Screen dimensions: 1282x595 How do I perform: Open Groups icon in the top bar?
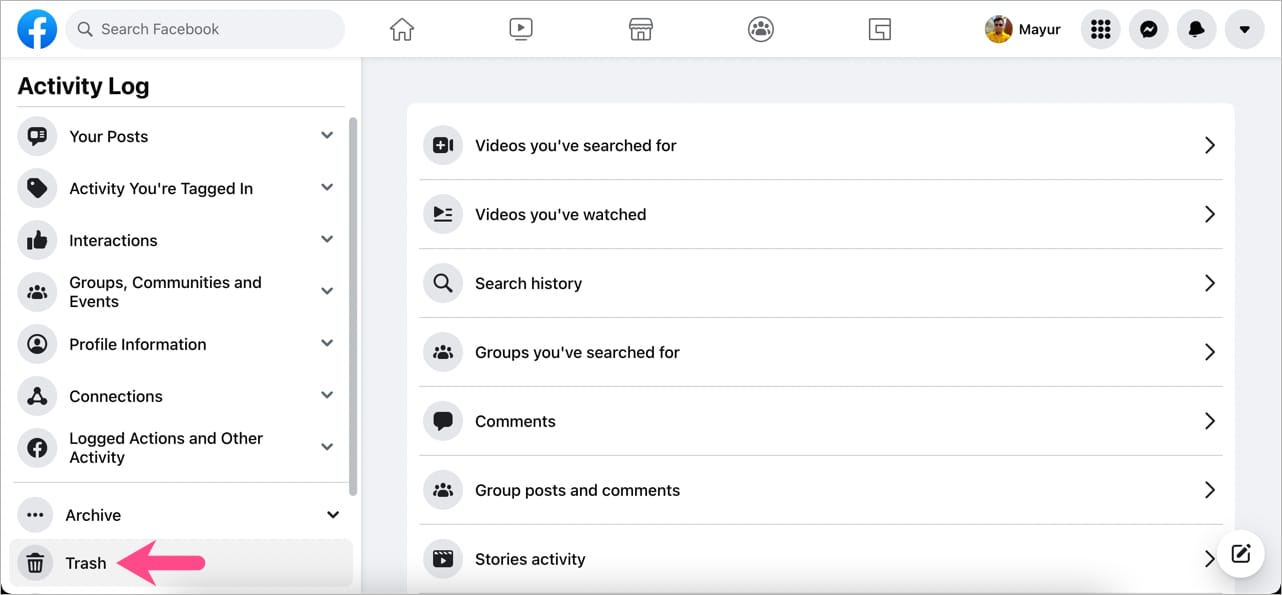(760, 29)
